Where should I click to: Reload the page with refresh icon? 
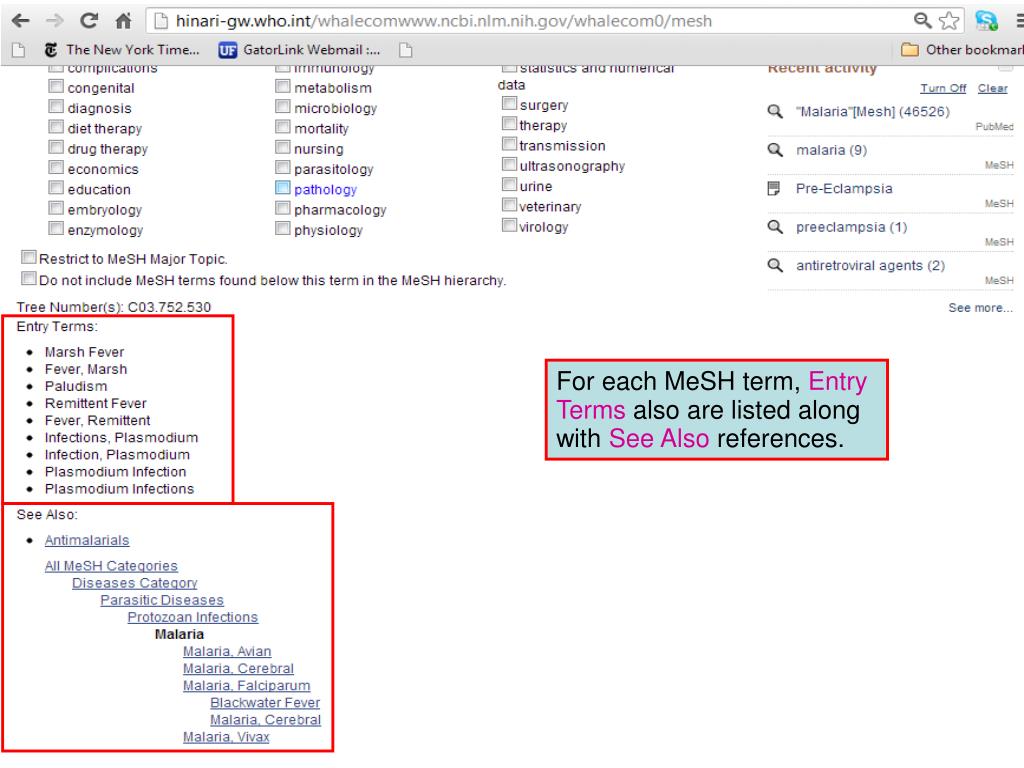[x=89, y=21]
